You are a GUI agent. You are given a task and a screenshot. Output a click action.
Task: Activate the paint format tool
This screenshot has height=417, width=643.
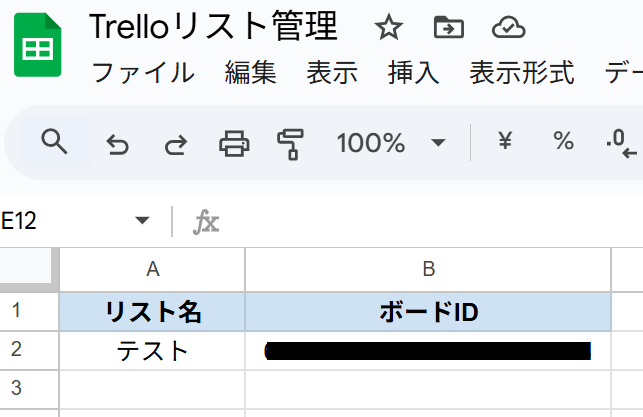(291, 144)
